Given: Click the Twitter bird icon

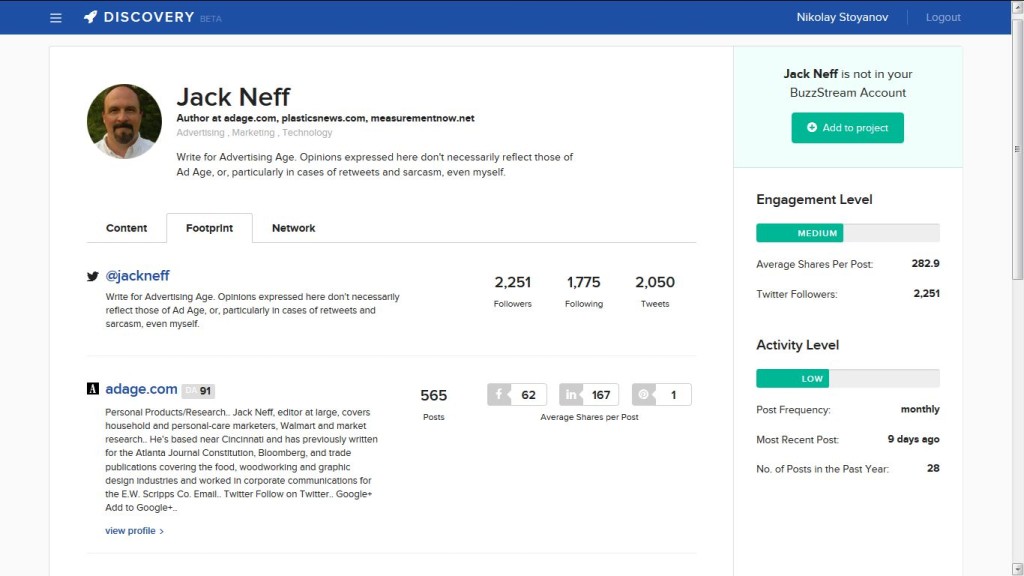Looking at the screenshot, I should coord(93,277).
